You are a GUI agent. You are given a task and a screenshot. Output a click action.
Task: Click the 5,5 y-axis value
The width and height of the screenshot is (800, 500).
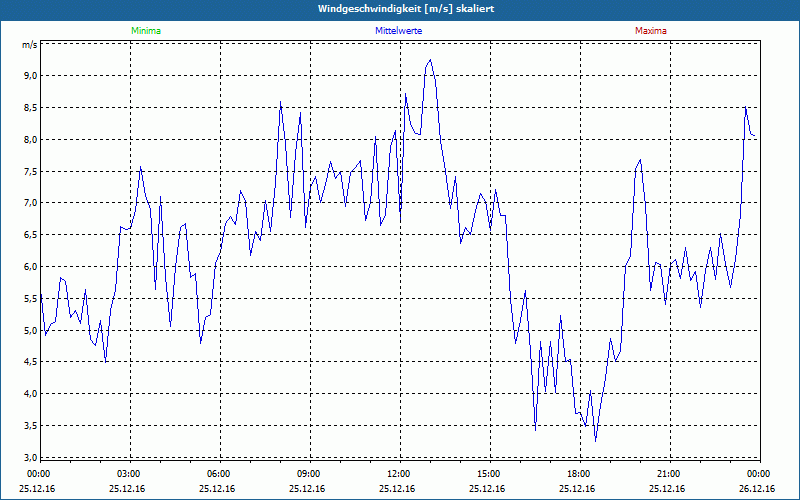[x=31, y=298]
